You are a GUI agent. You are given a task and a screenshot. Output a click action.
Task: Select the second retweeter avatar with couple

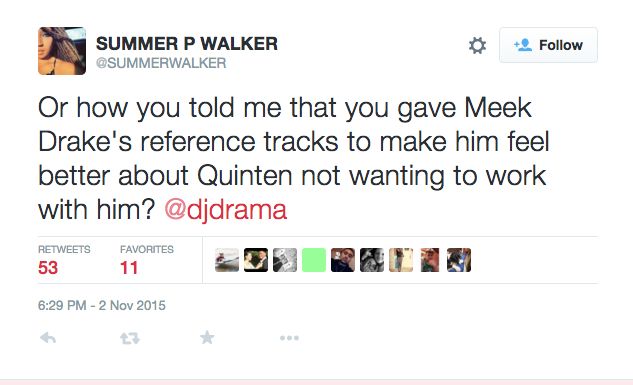256,260
